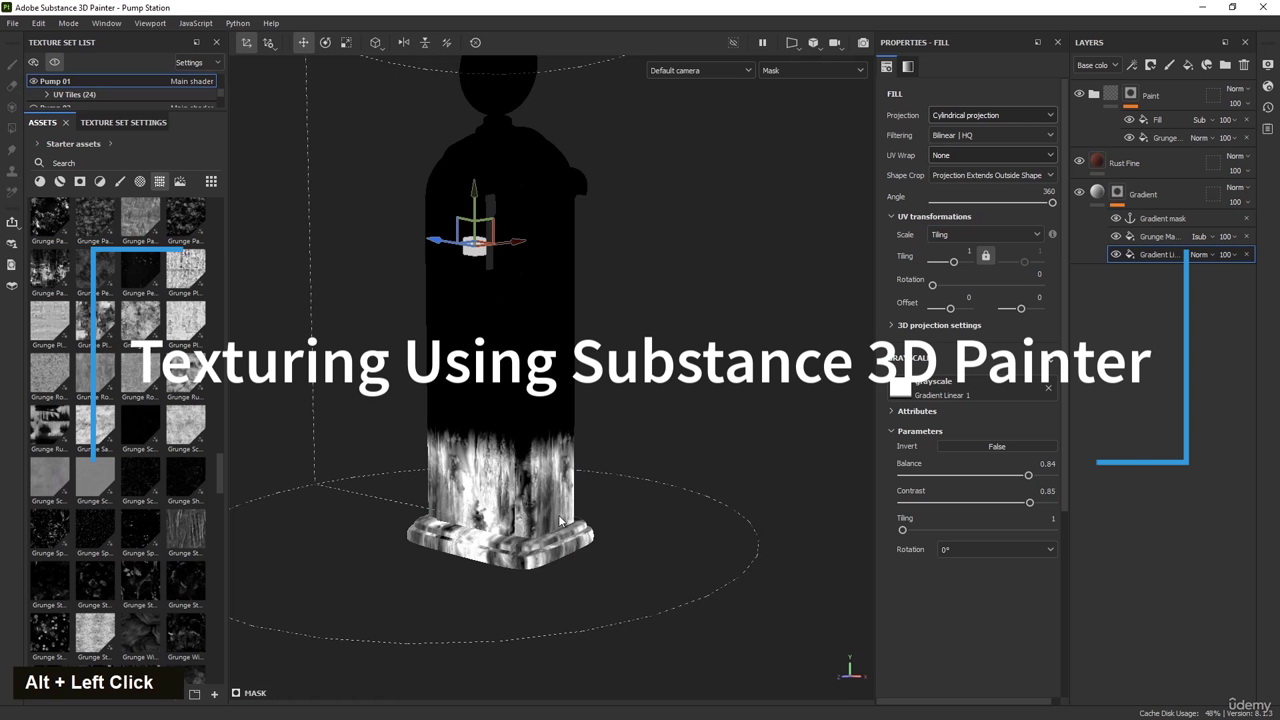Switch to the Texture Set Settings tab
The width and height of the screenshot is (1280, 720).
[123, 122]
